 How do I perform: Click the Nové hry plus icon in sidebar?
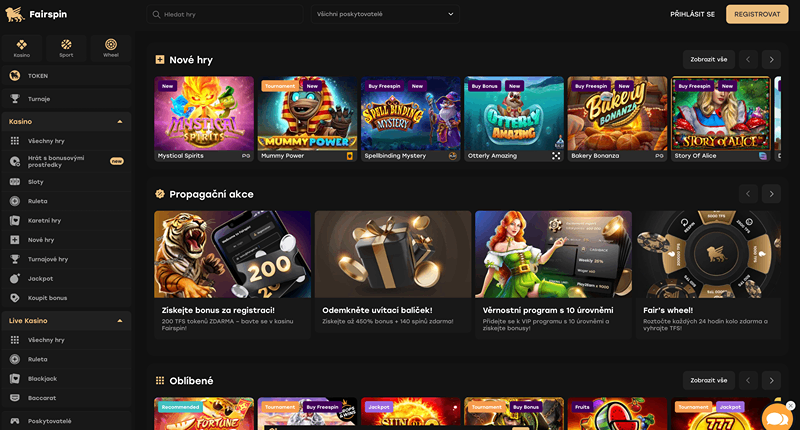coord(15,240)
